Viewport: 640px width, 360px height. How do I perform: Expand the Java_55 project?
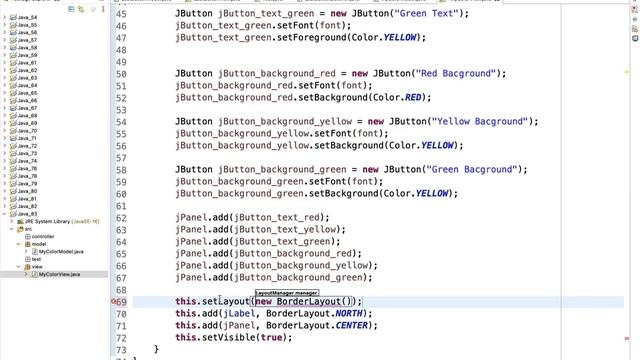(4, 25)
